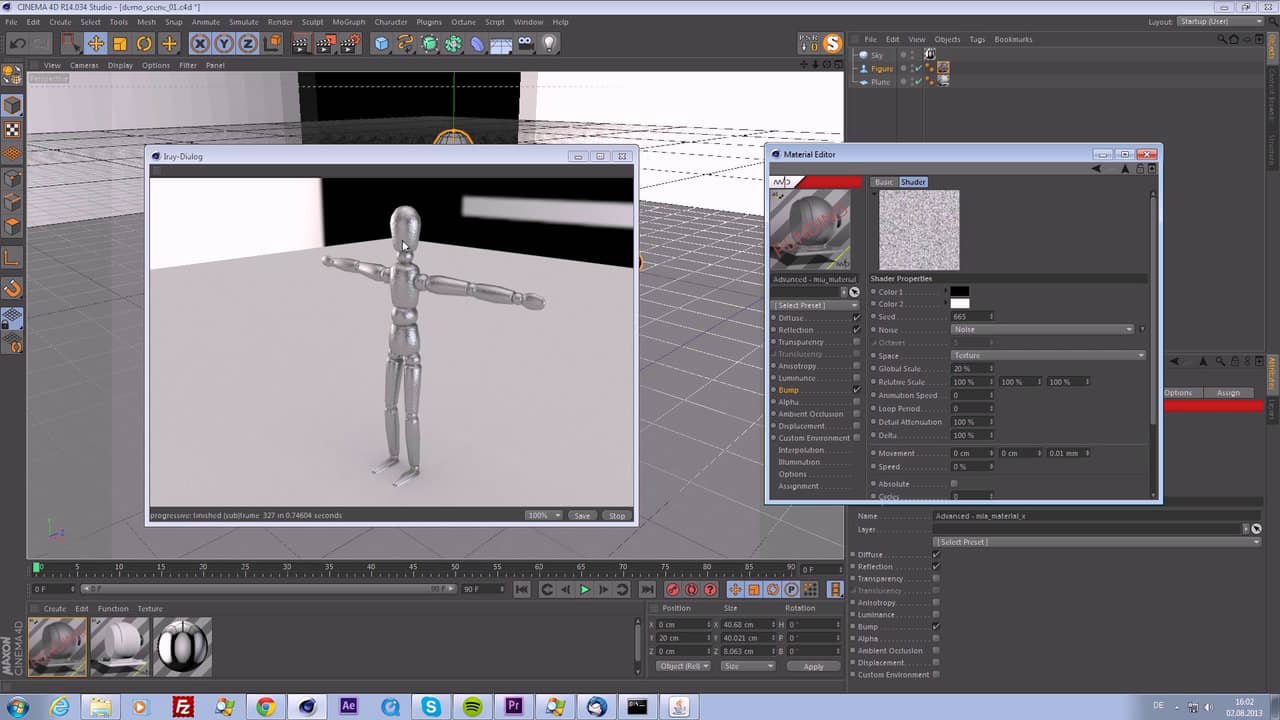Image resolution: width=1280 pixels, height=720 pixels.
Task: Toggle Bump checkbox in Material Editor
Action: (856, 390)
